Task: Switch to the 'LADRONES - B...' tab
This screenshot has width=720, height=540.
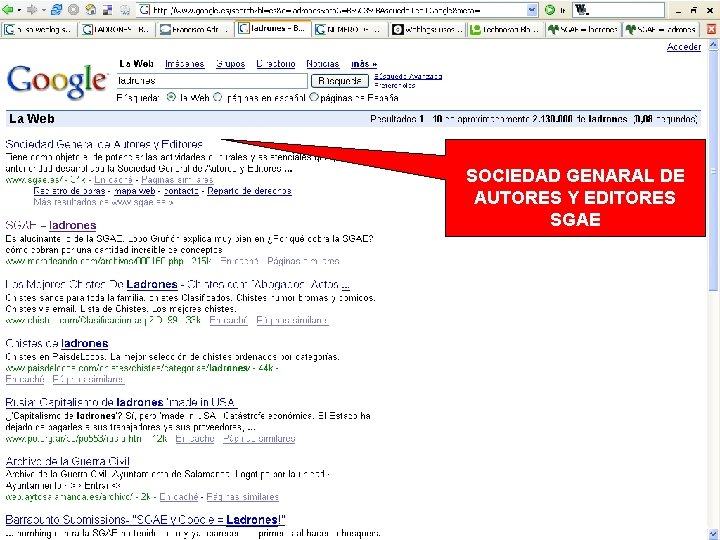Action: 116,30
